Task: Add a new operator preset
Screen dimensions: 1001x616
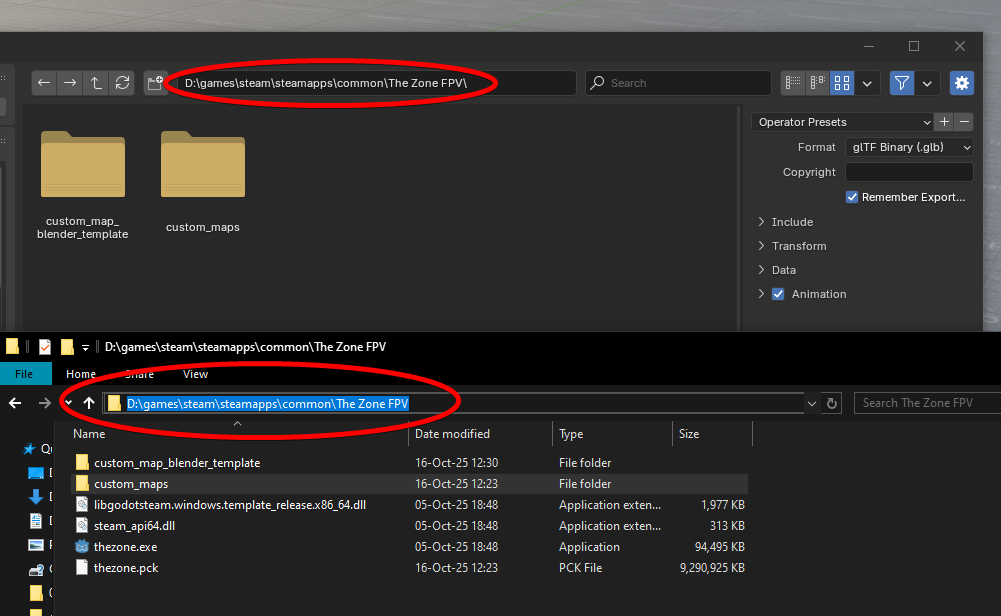Action: [x=944, y=122]
